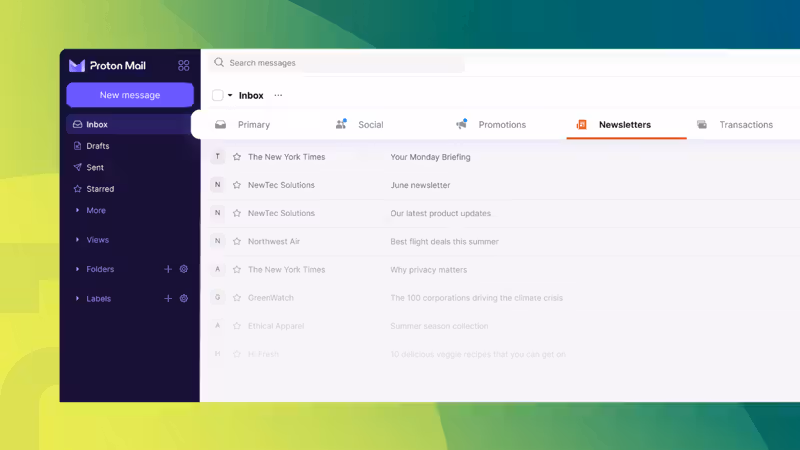Screen dimensions: 800x450
Task: Tick the select all messages checkbox
Action: click(x=217, y=95)
